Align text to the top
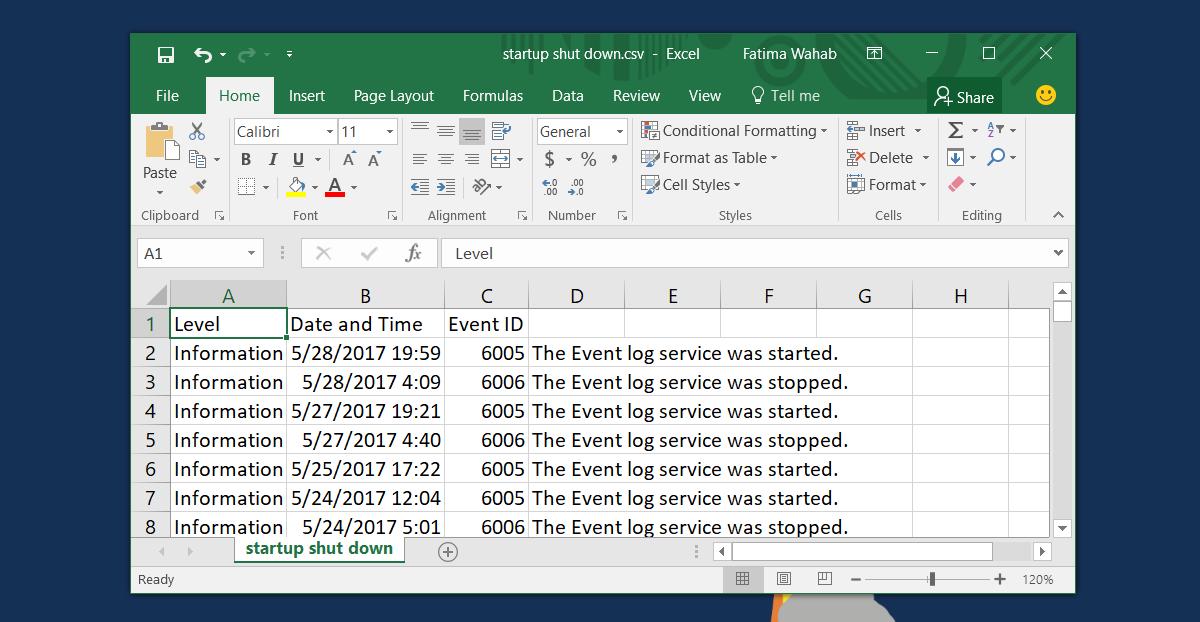The height and width of the screenshot is (622, 1200). [420, 131]
